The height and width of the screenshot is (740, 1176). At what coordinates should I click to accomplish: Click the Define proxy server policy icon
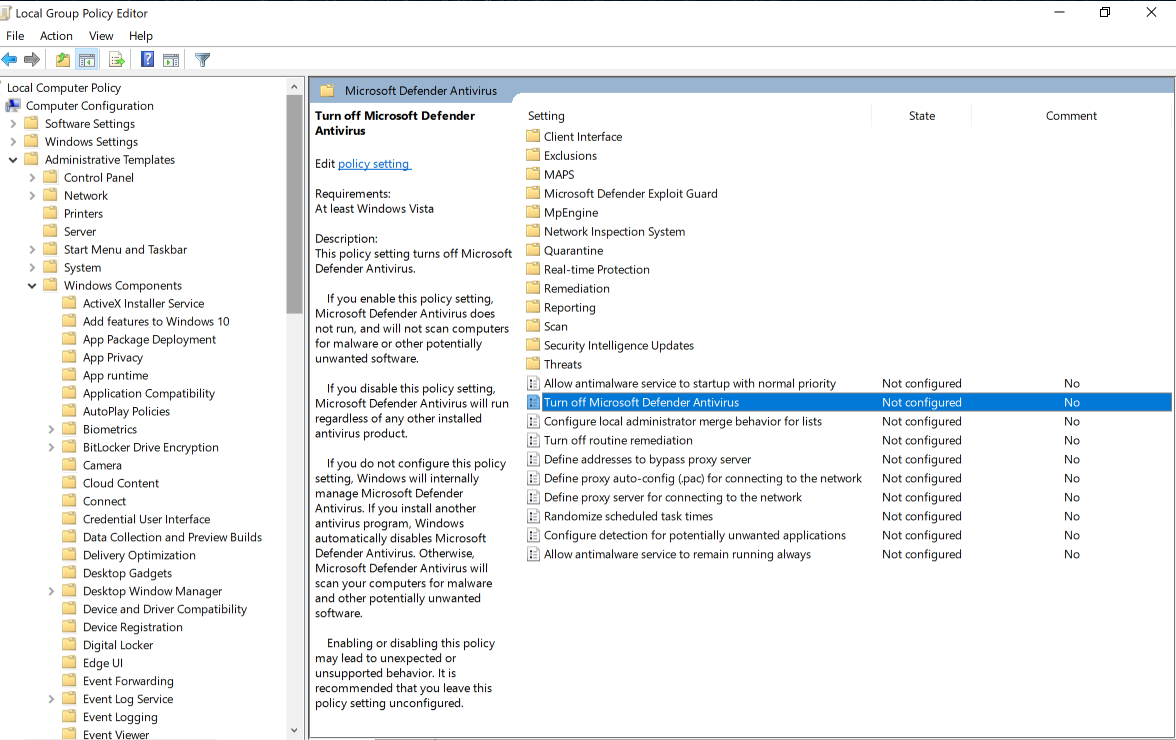click(533, 497)
